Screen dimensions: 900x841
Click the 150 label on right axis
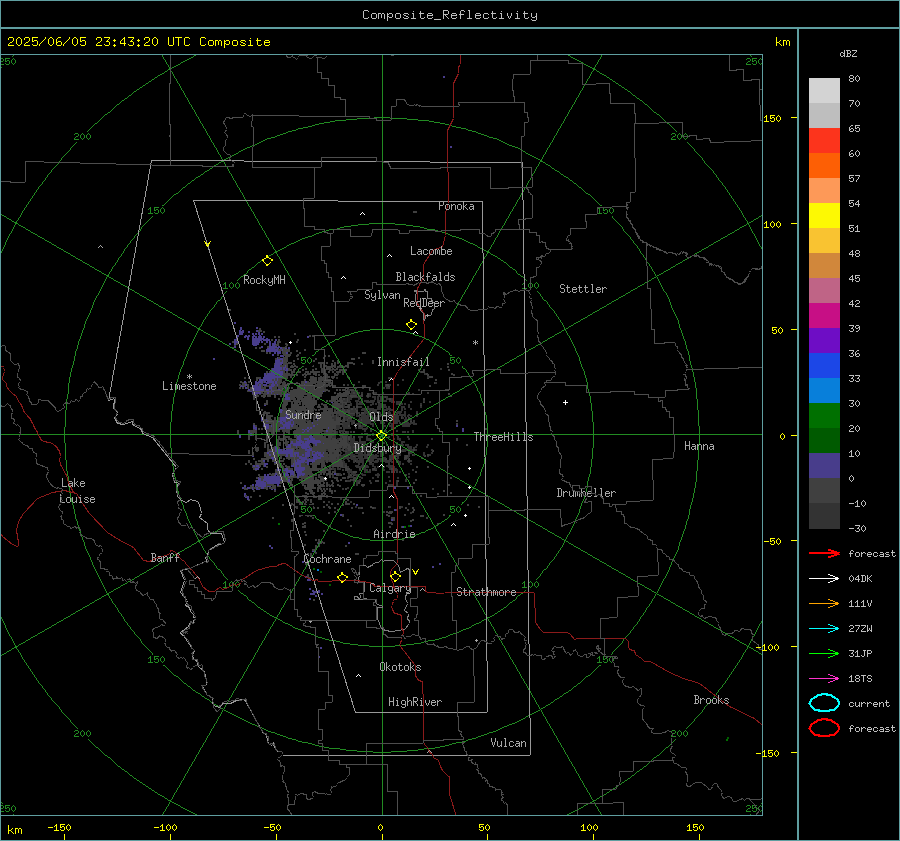[772, 118]
